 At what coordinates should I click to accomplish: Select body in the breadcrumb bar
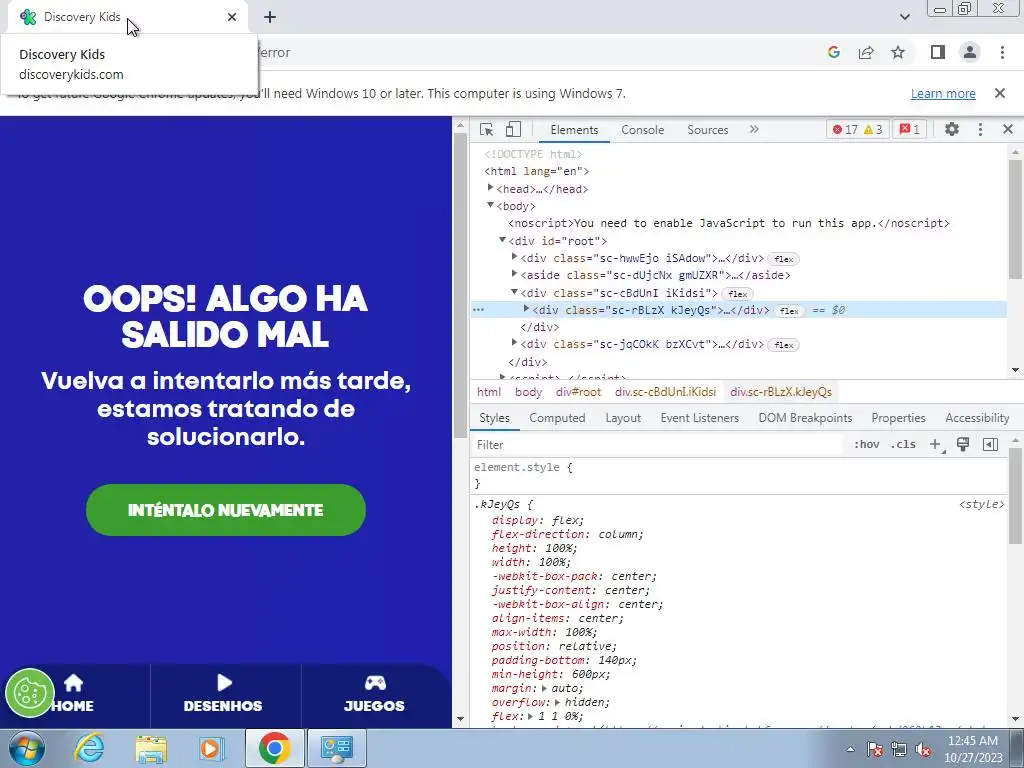pos(528,392)
